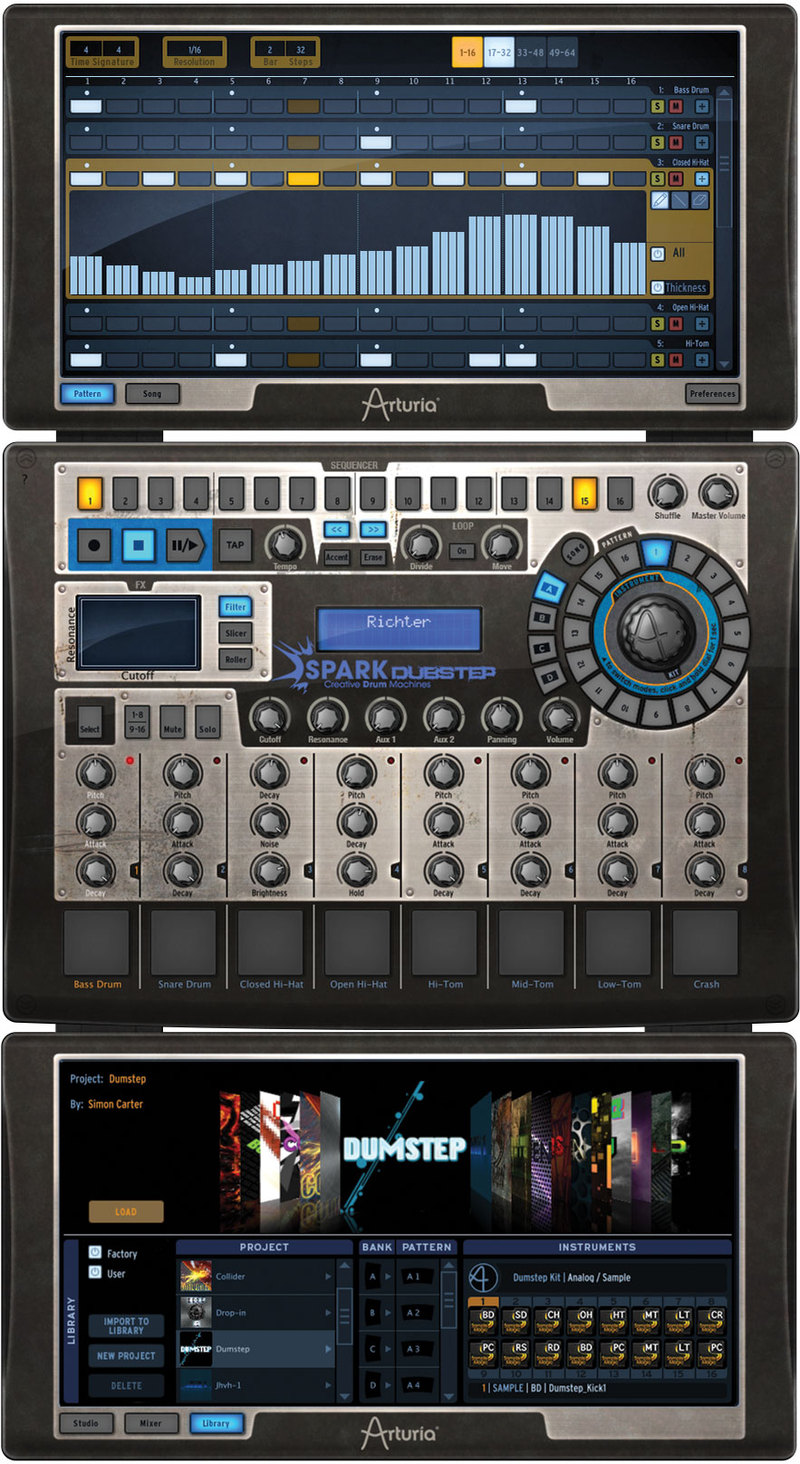The height and width of the screenshot is (1464, 800).
Task: Mute the Open Hi-Hat track
Action: (x=676, y=323)
